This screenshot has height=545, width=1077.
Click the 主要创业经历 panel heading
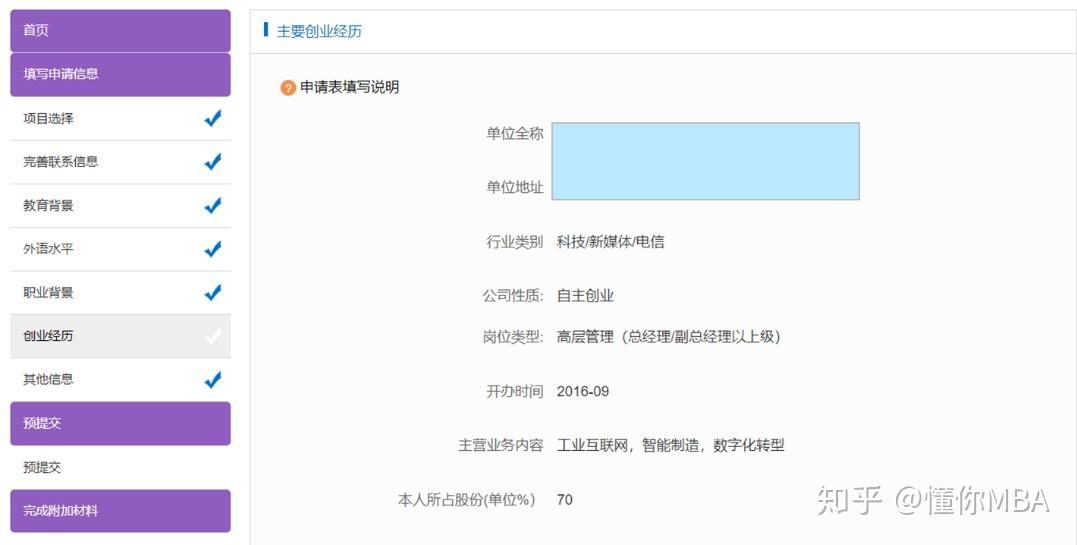coord(319,31)
